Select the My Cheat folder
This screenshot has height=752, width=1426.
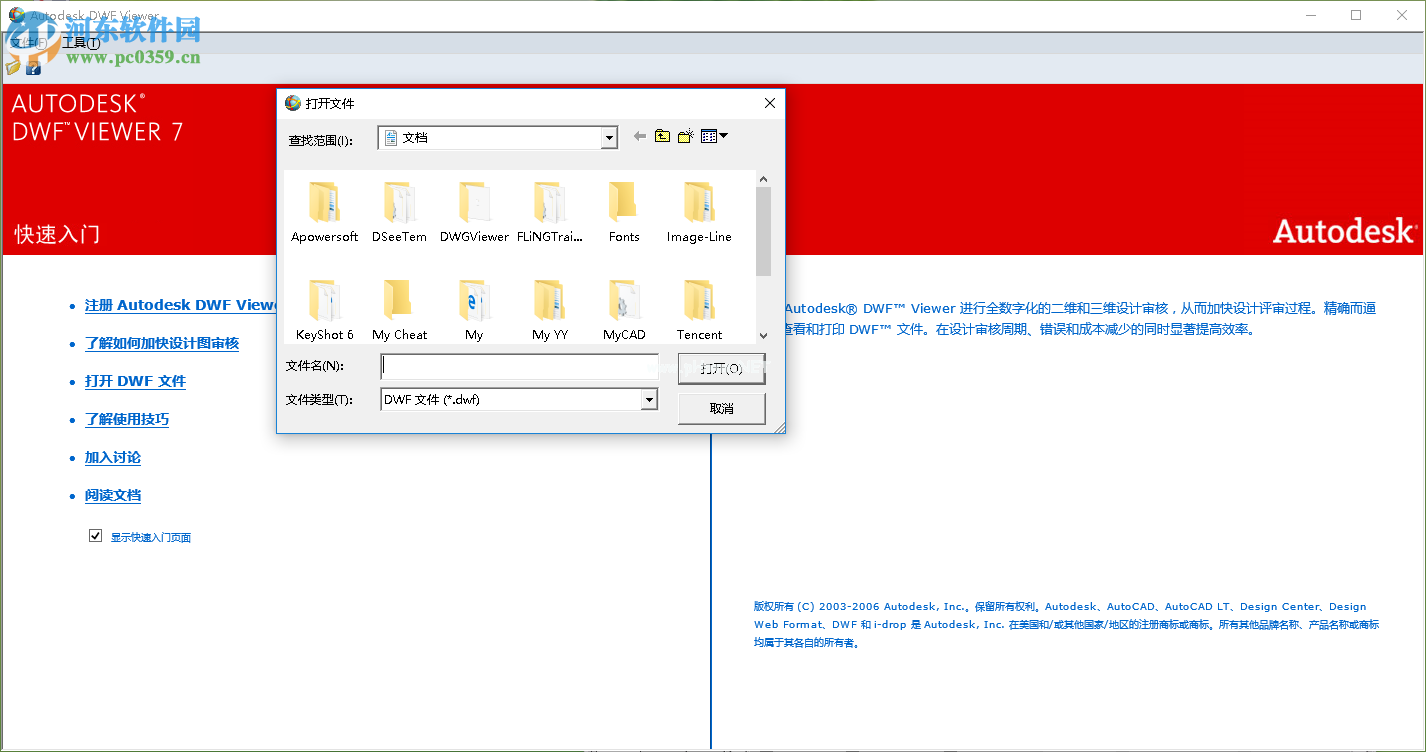tap(399, 310)
